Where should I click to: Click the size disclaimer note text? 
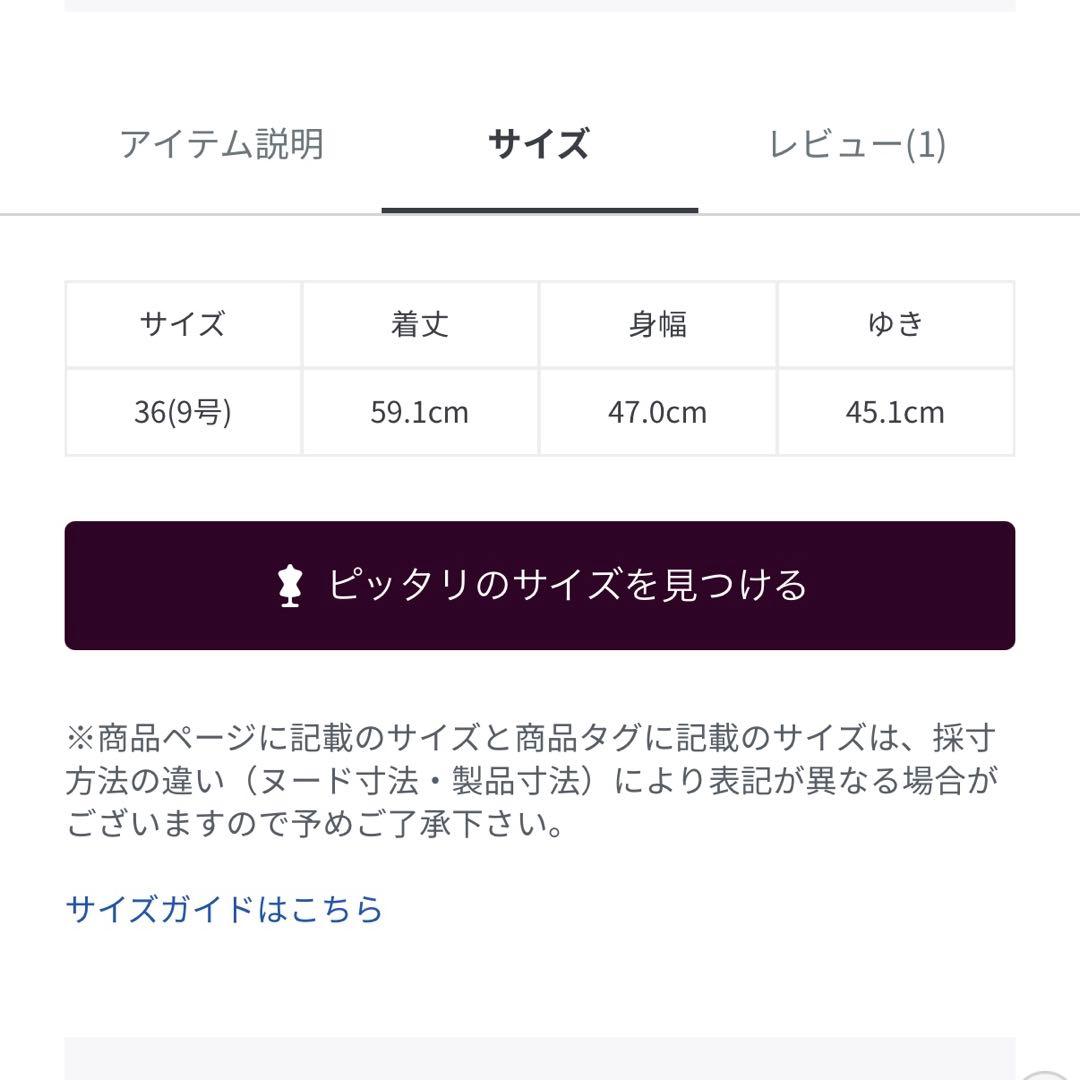[540, 780]
